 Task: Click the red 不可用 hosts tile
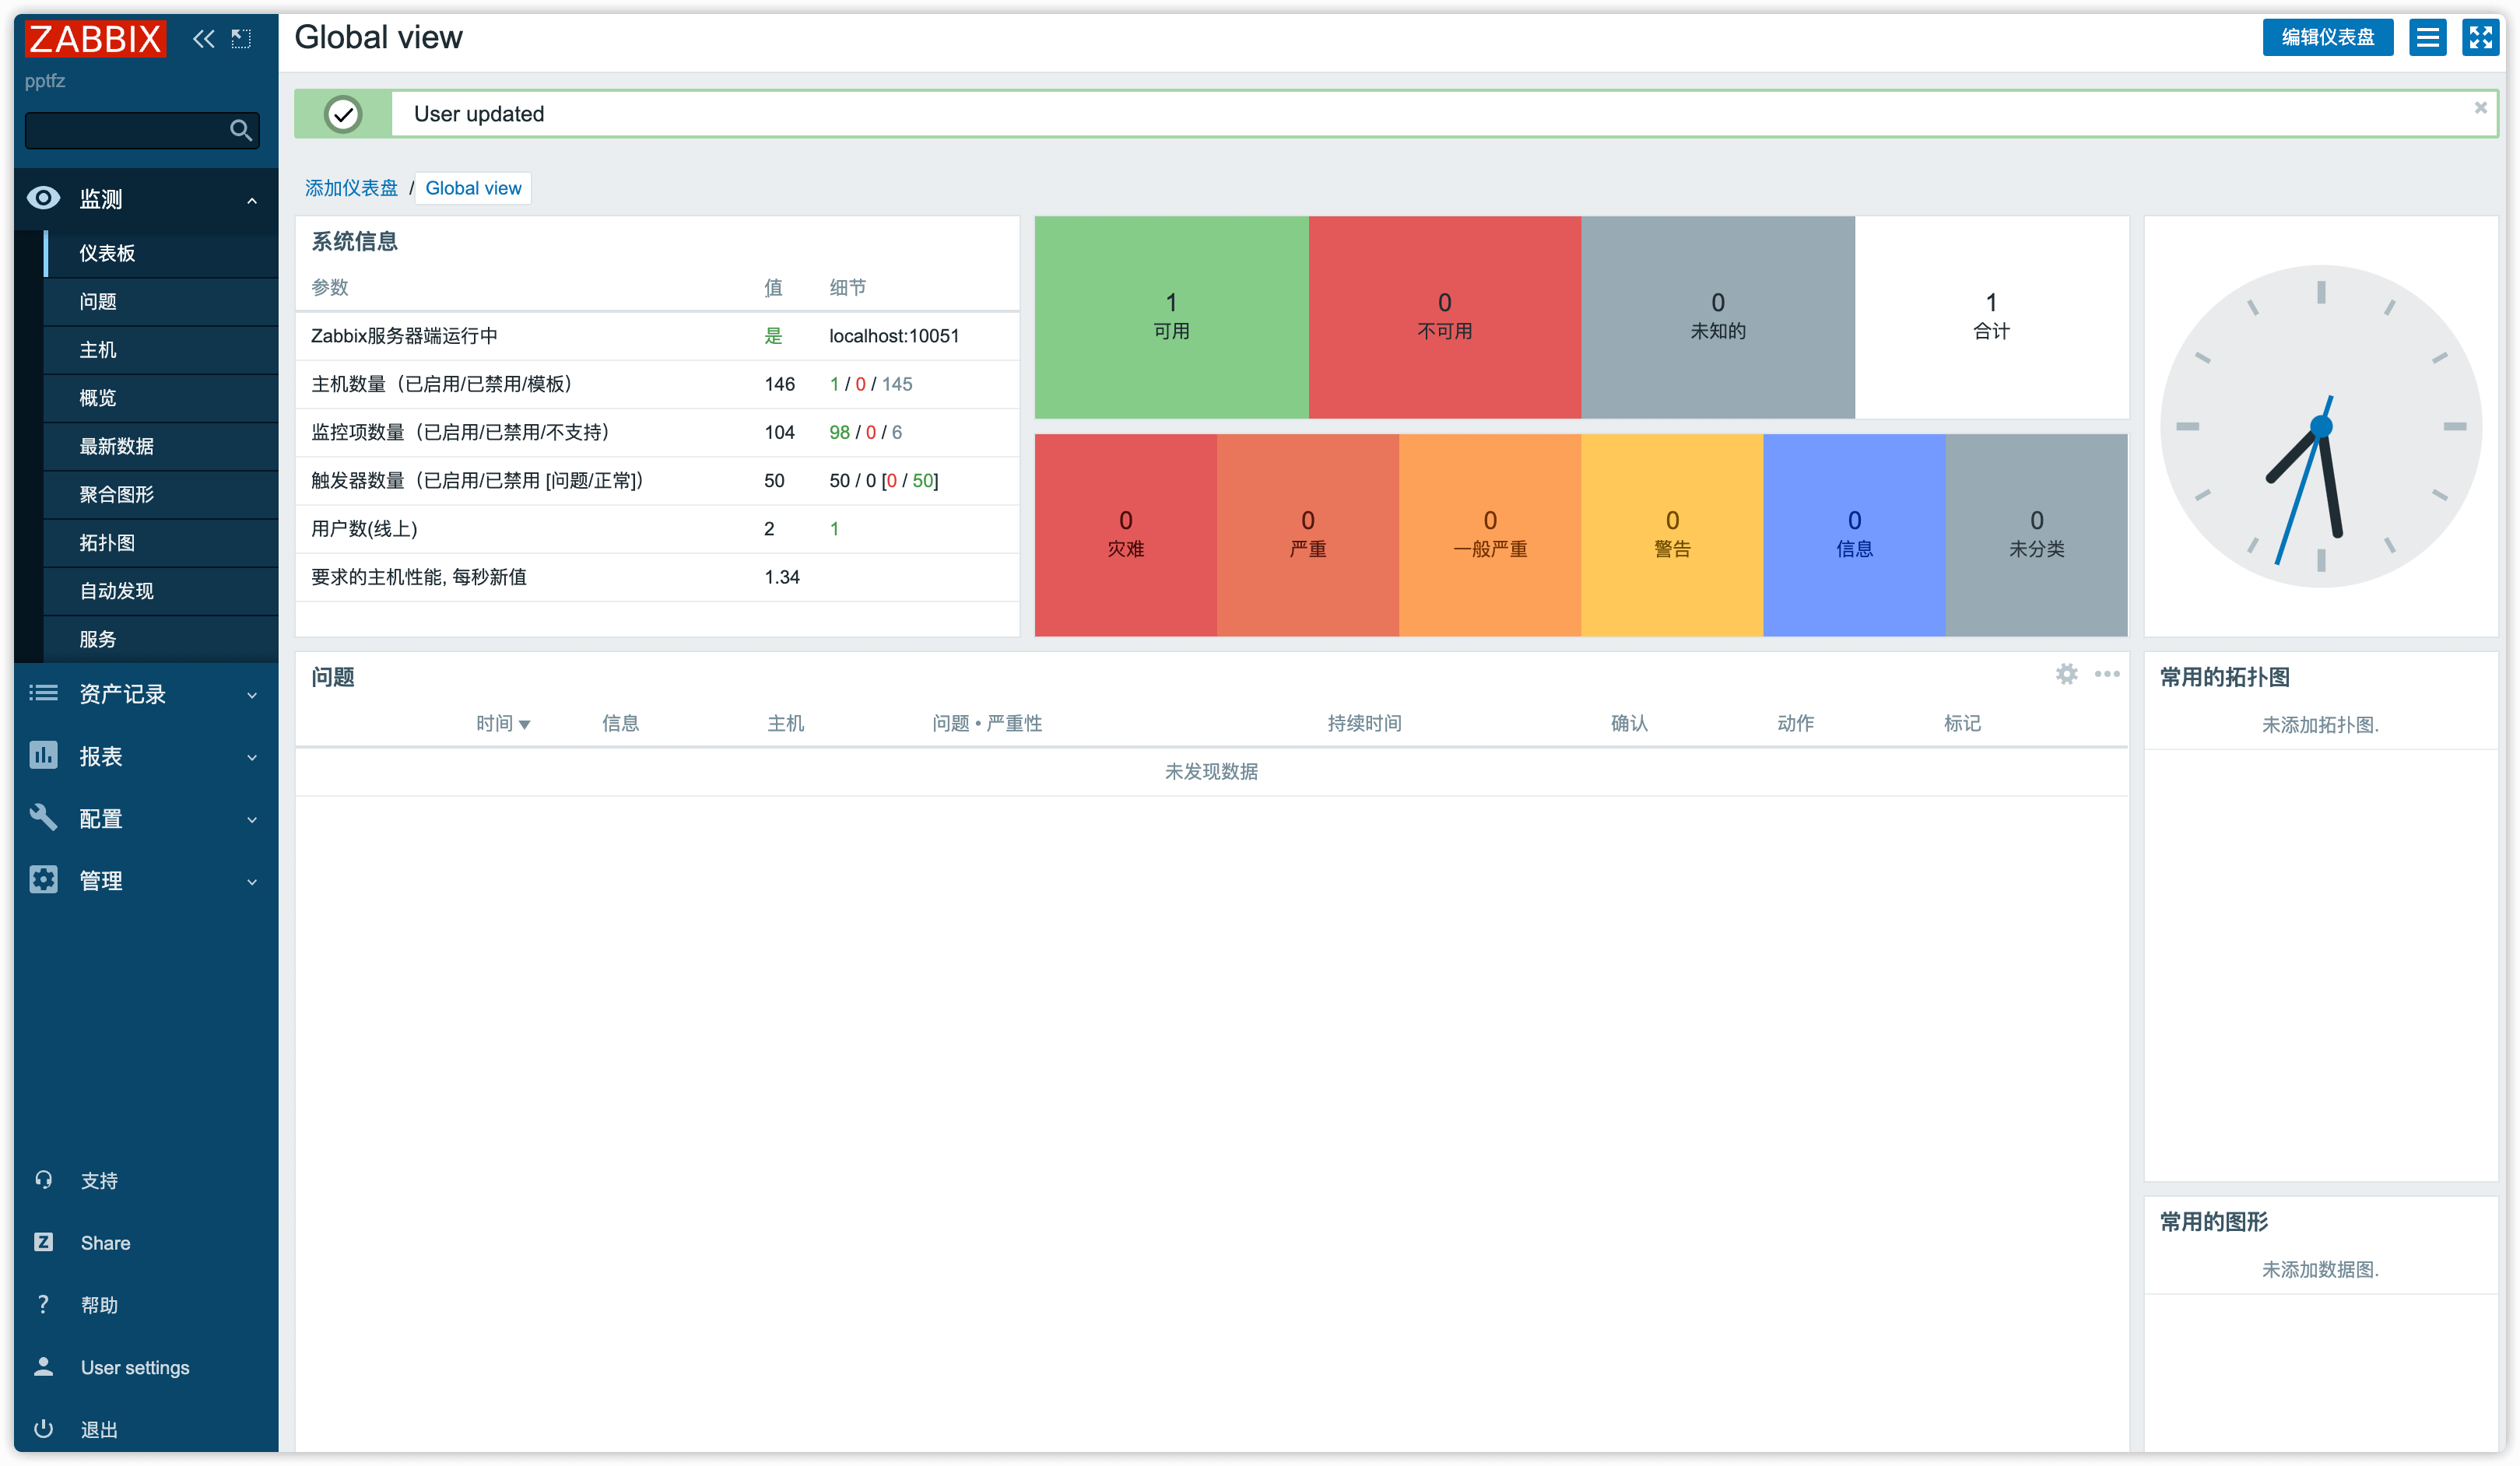pos(1444,317)
